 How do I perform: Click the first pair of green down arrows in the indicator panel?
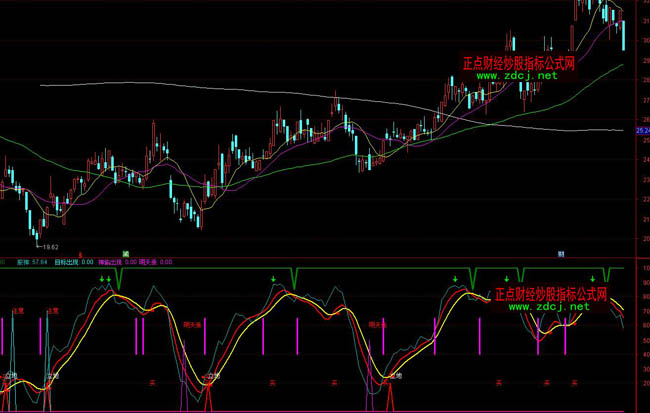105,278
